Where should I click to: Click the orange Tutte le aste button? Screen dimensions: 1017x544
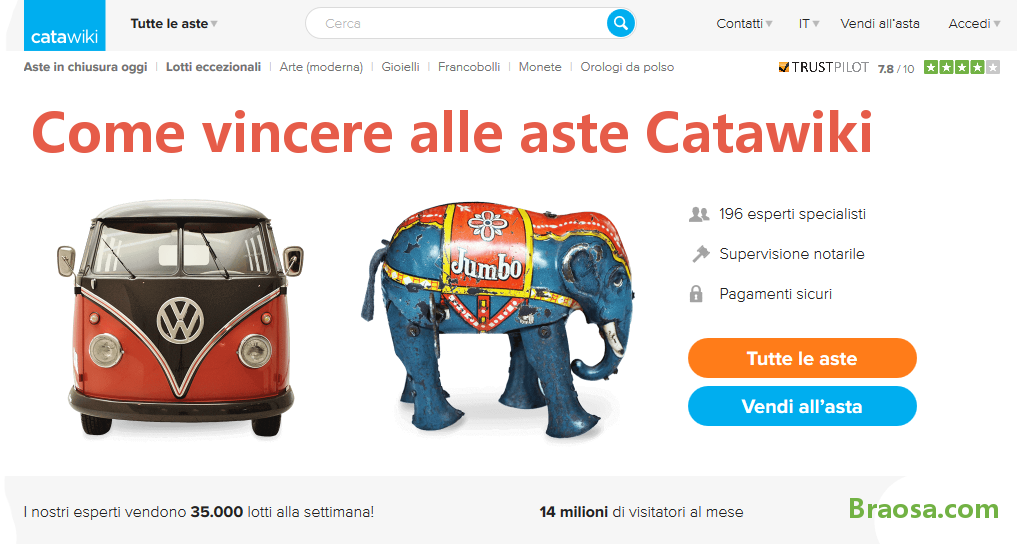point(802,358)
